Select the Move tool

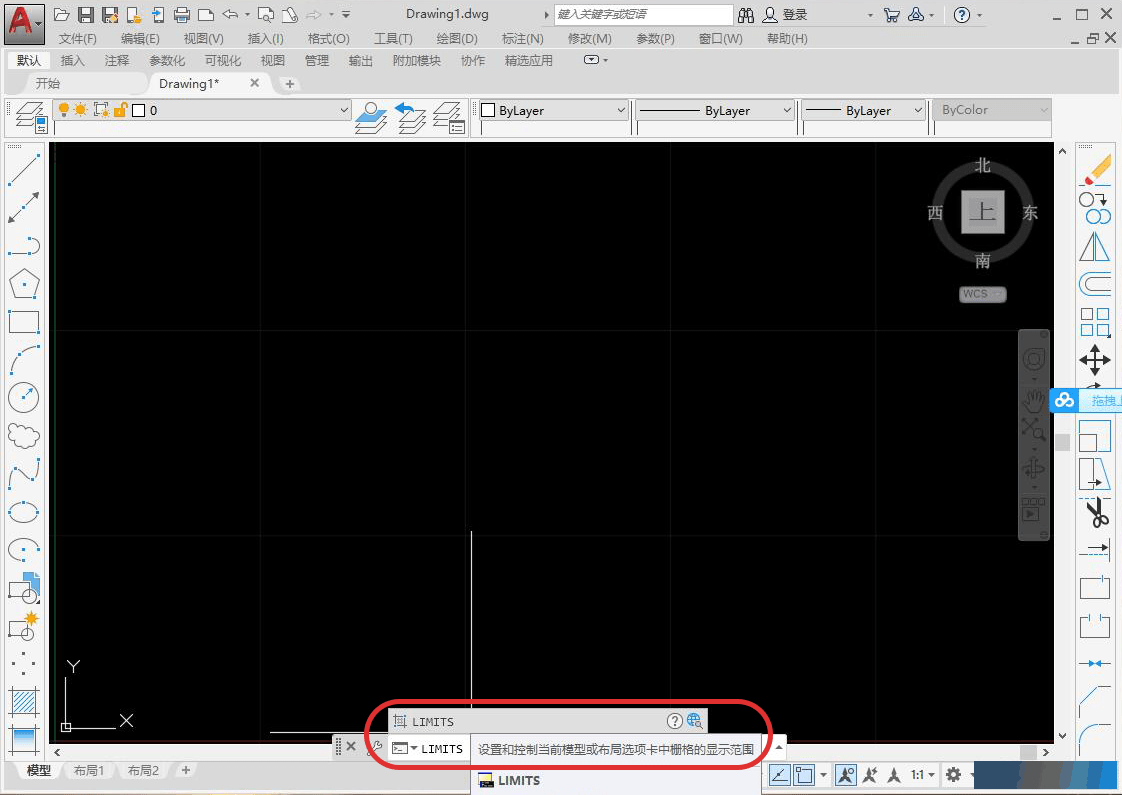pos(1095,360)
